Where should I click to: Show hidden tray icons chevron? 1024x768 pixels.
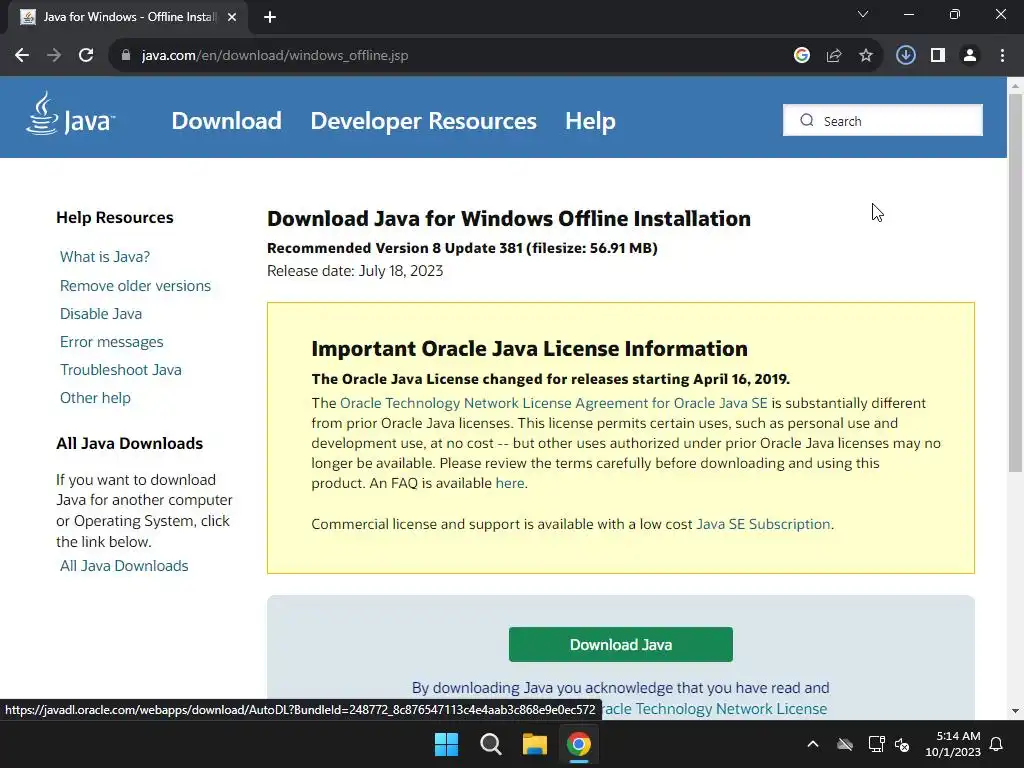[x=813, y=744]
